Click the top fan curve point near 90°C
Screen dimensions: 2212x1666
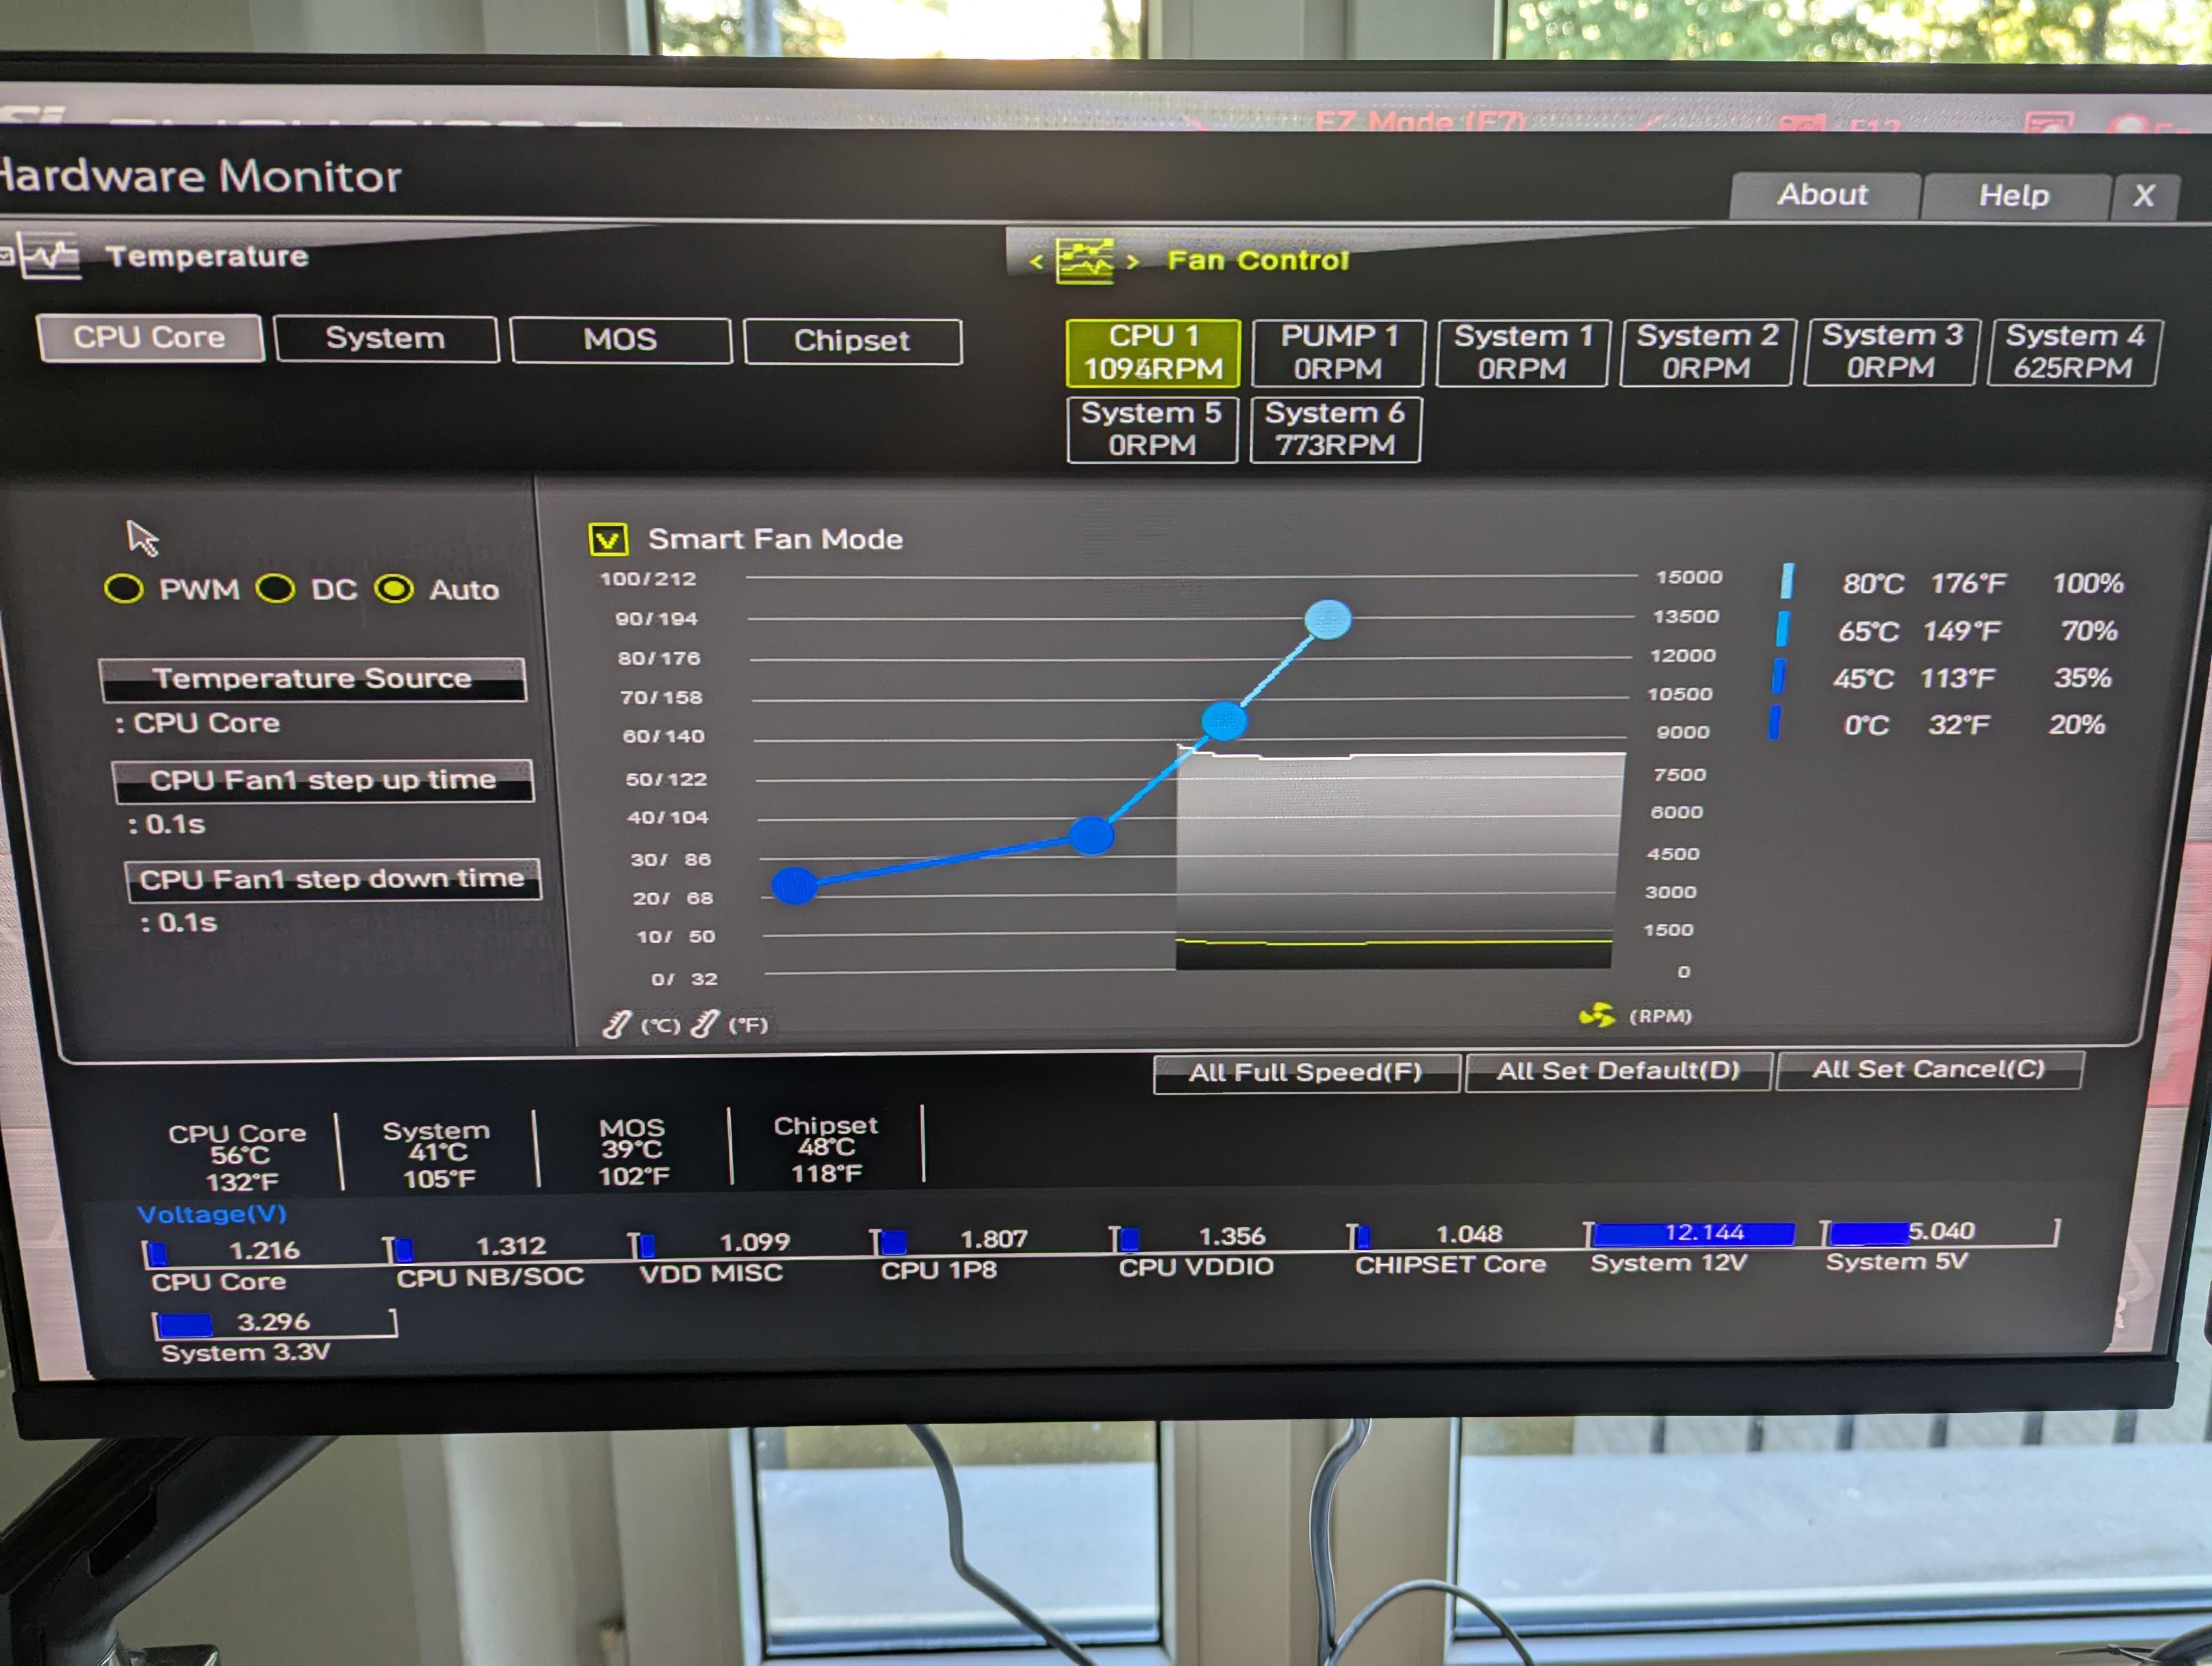pos(1327,619)
